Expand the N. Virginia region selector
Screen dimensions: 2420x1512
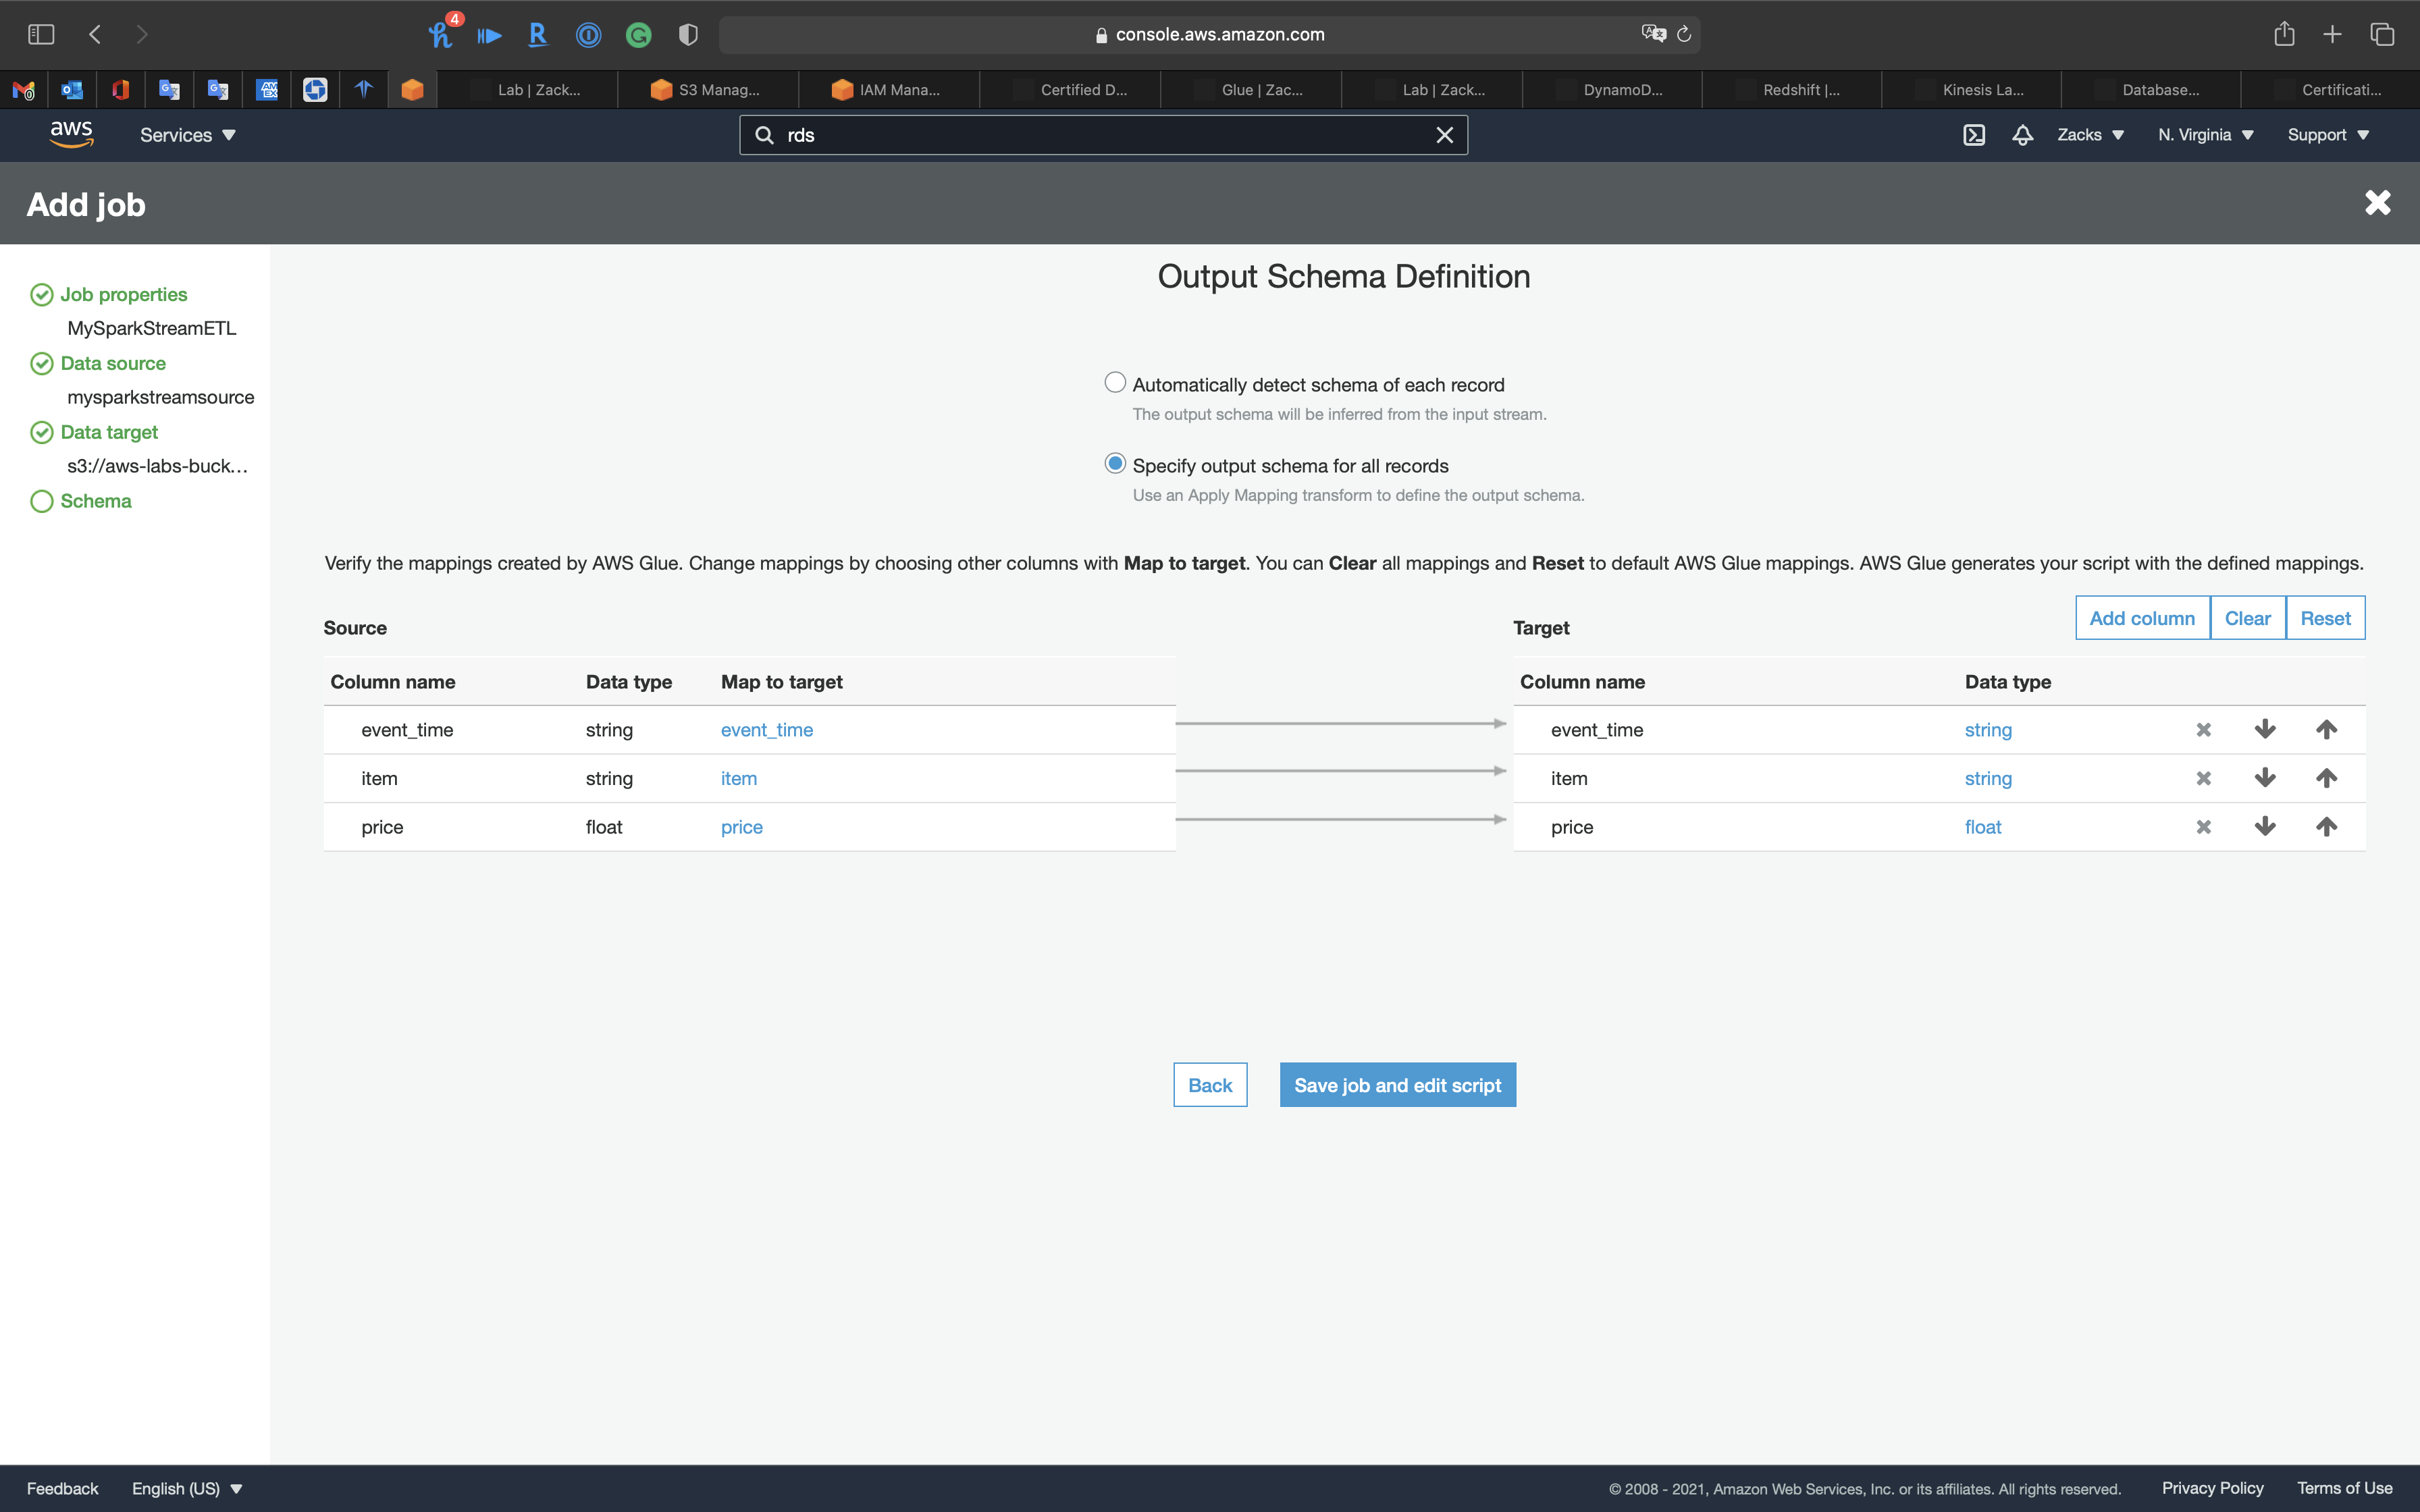pyautogui.click(x=2205, y=135)
